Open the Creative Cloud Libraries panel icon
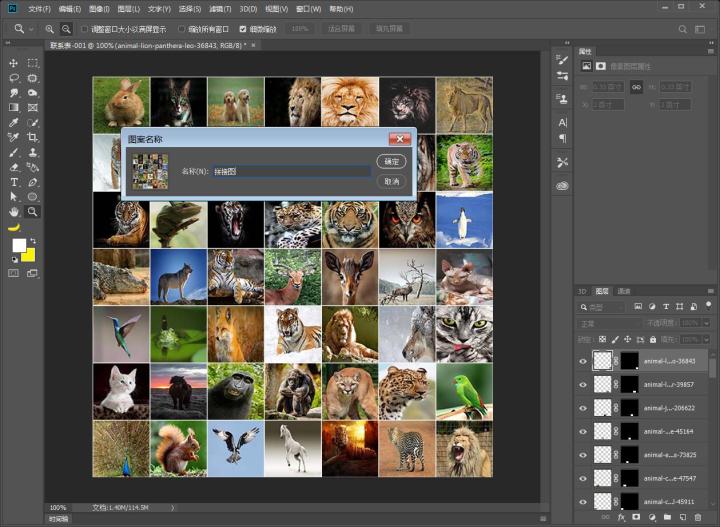The image size is (720, 527). click(562, 186)
